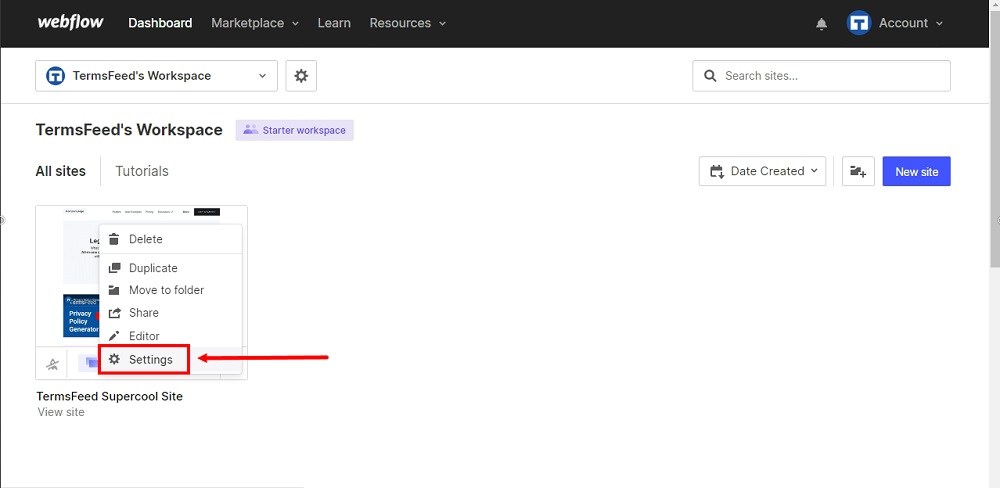The image size is (1000, 488).
Task: Click the Webflow logo
Action: [70, 22]
